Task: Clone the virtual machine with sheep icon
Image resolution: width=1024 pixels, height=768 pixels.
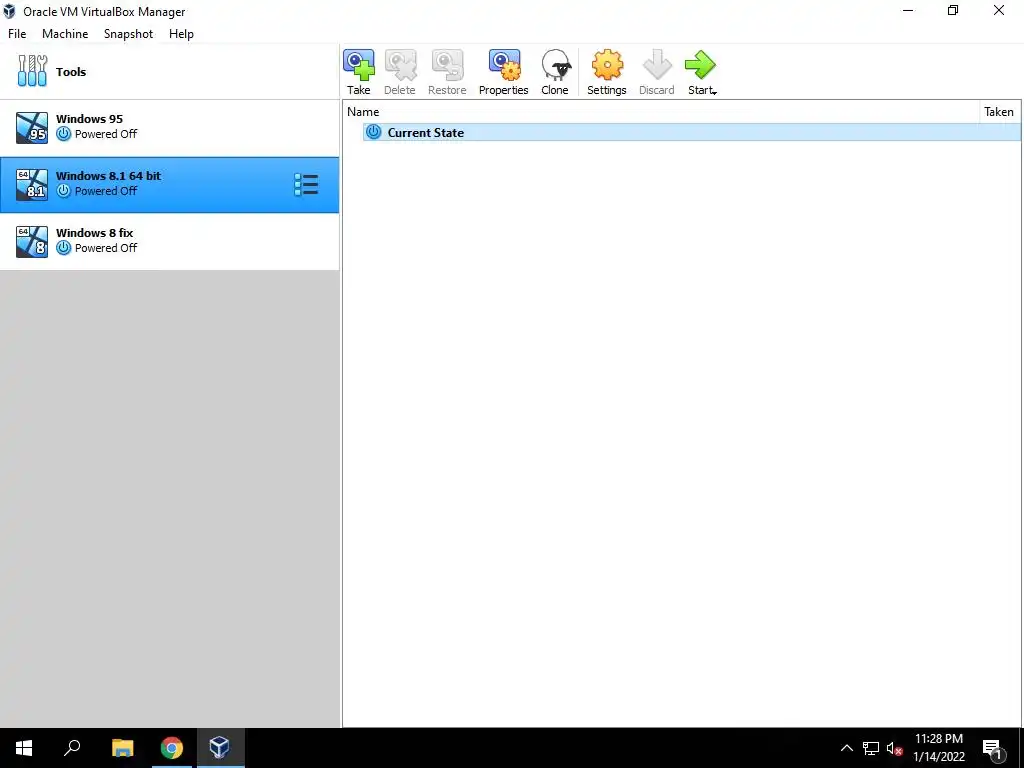Action: 555,72
